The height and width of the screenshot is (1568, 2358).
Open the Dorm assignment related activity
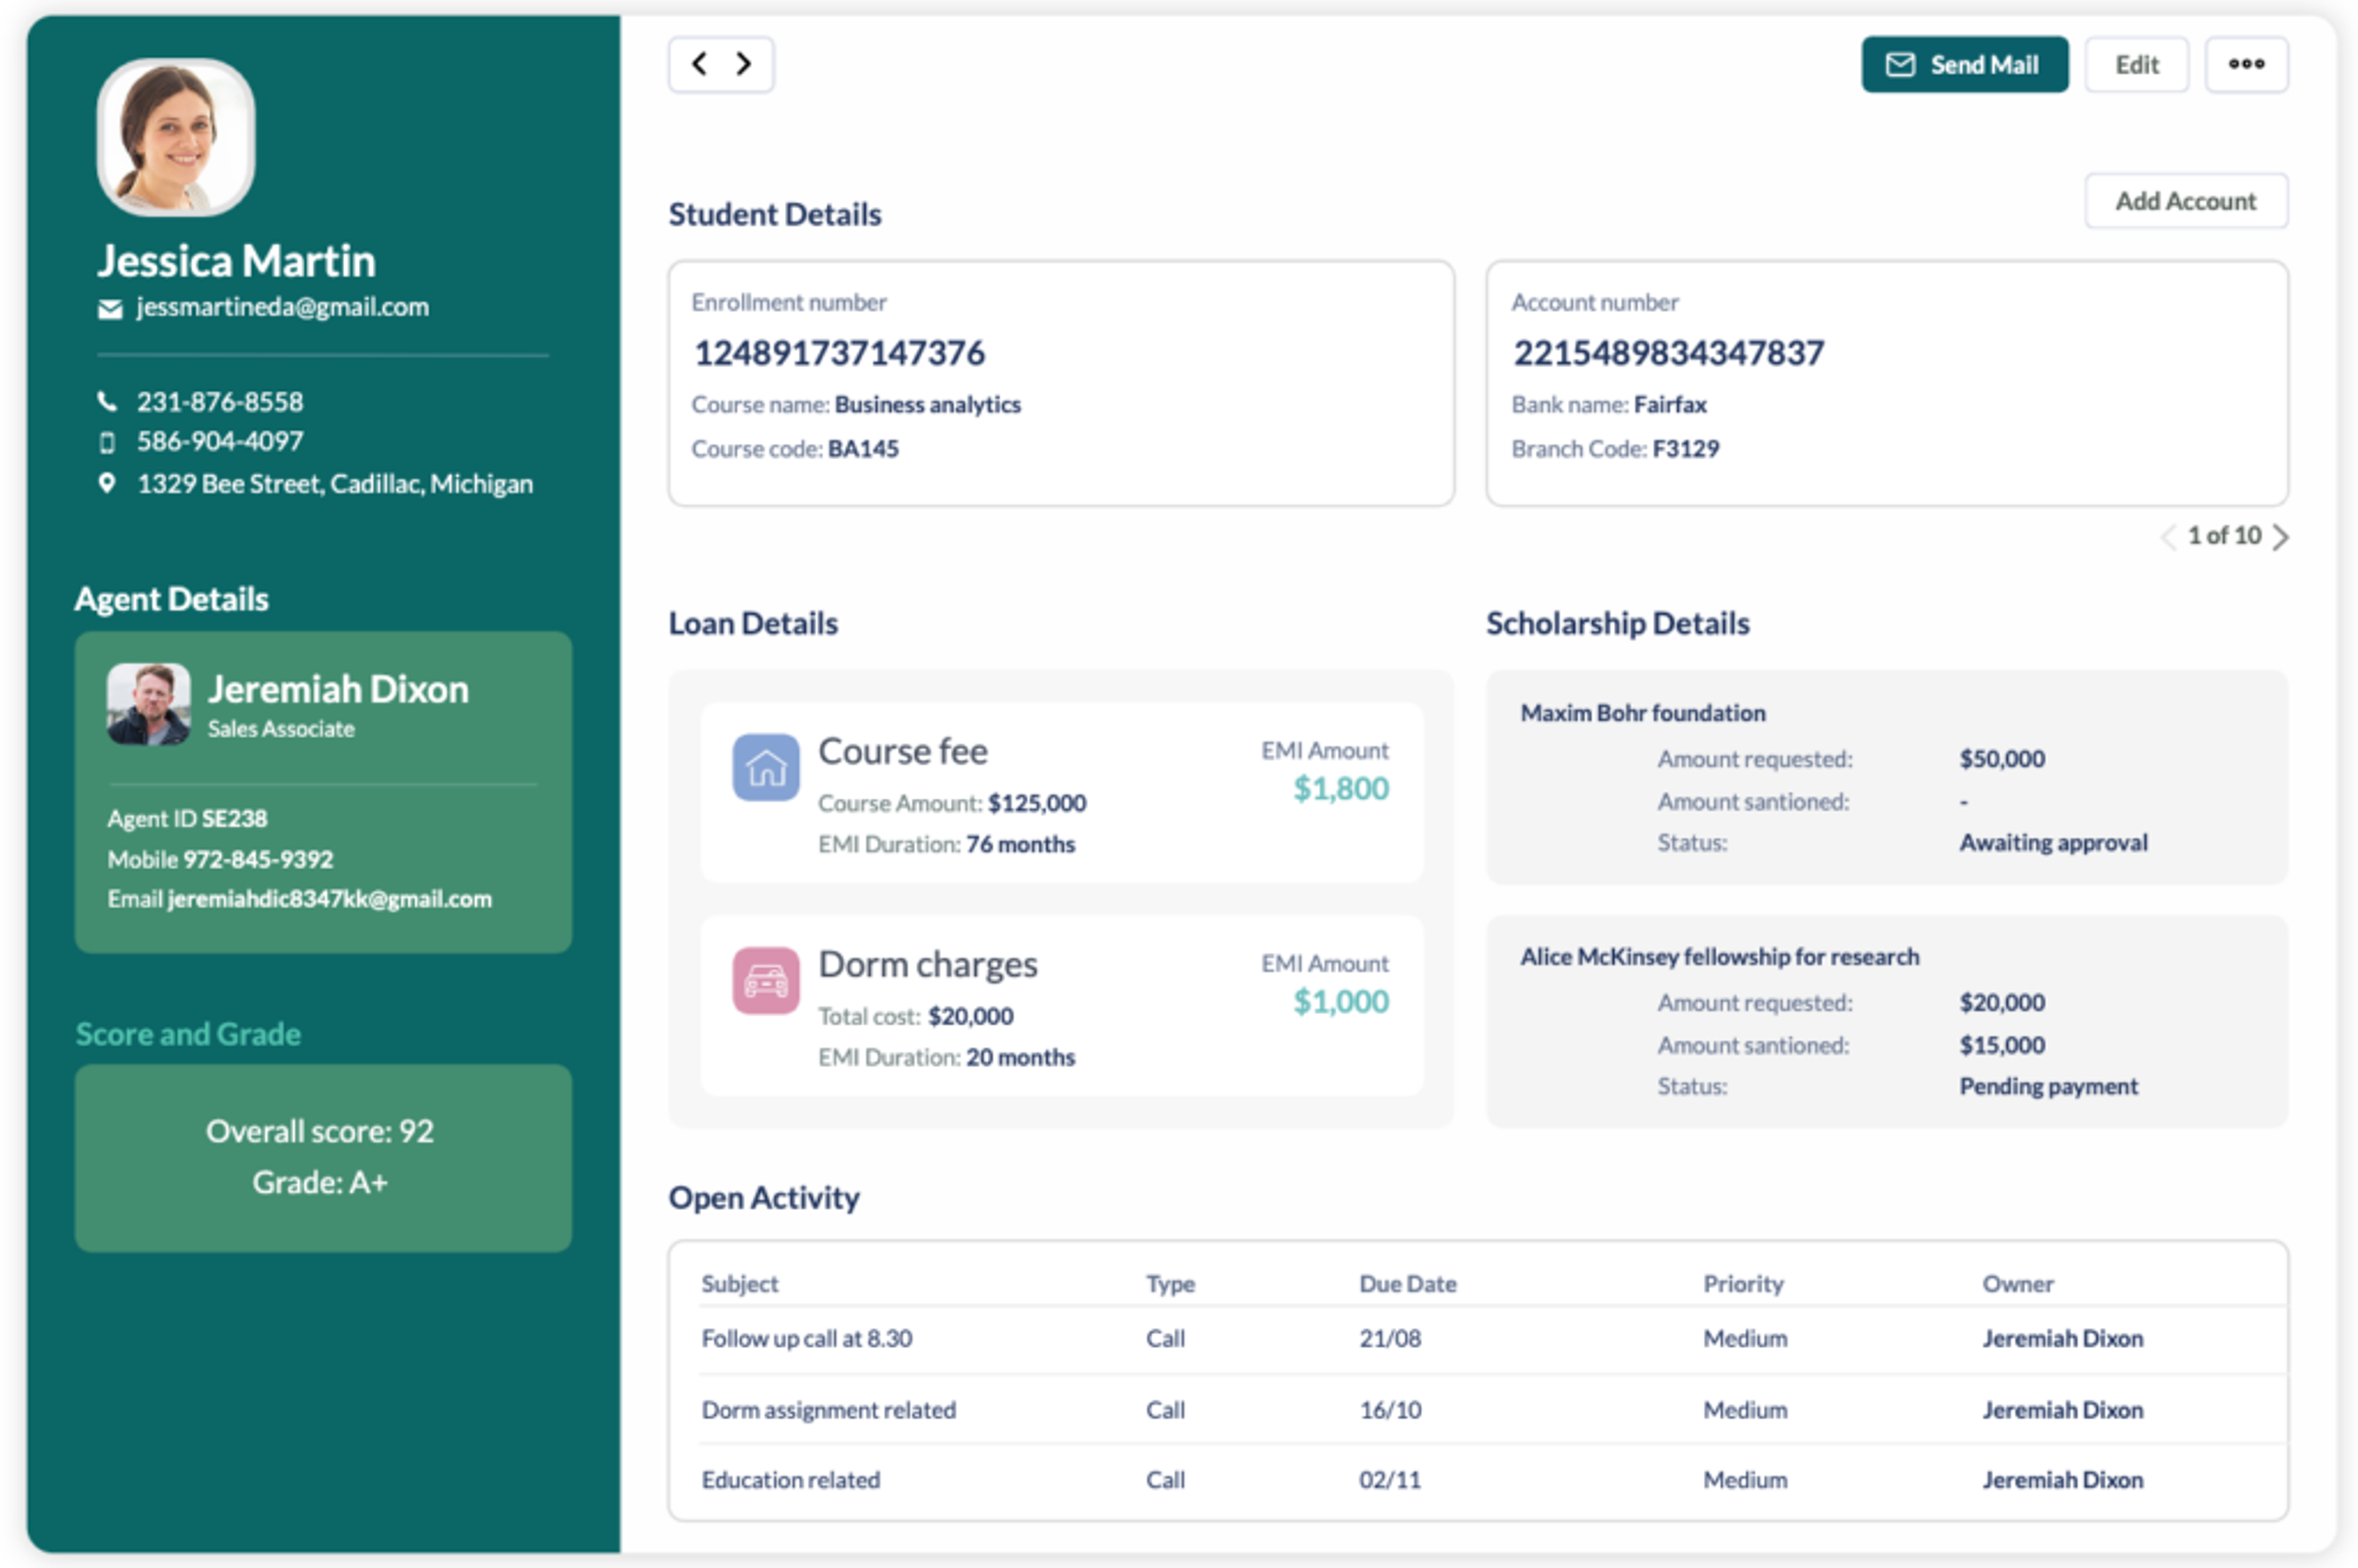click(x=828, y=1410)
